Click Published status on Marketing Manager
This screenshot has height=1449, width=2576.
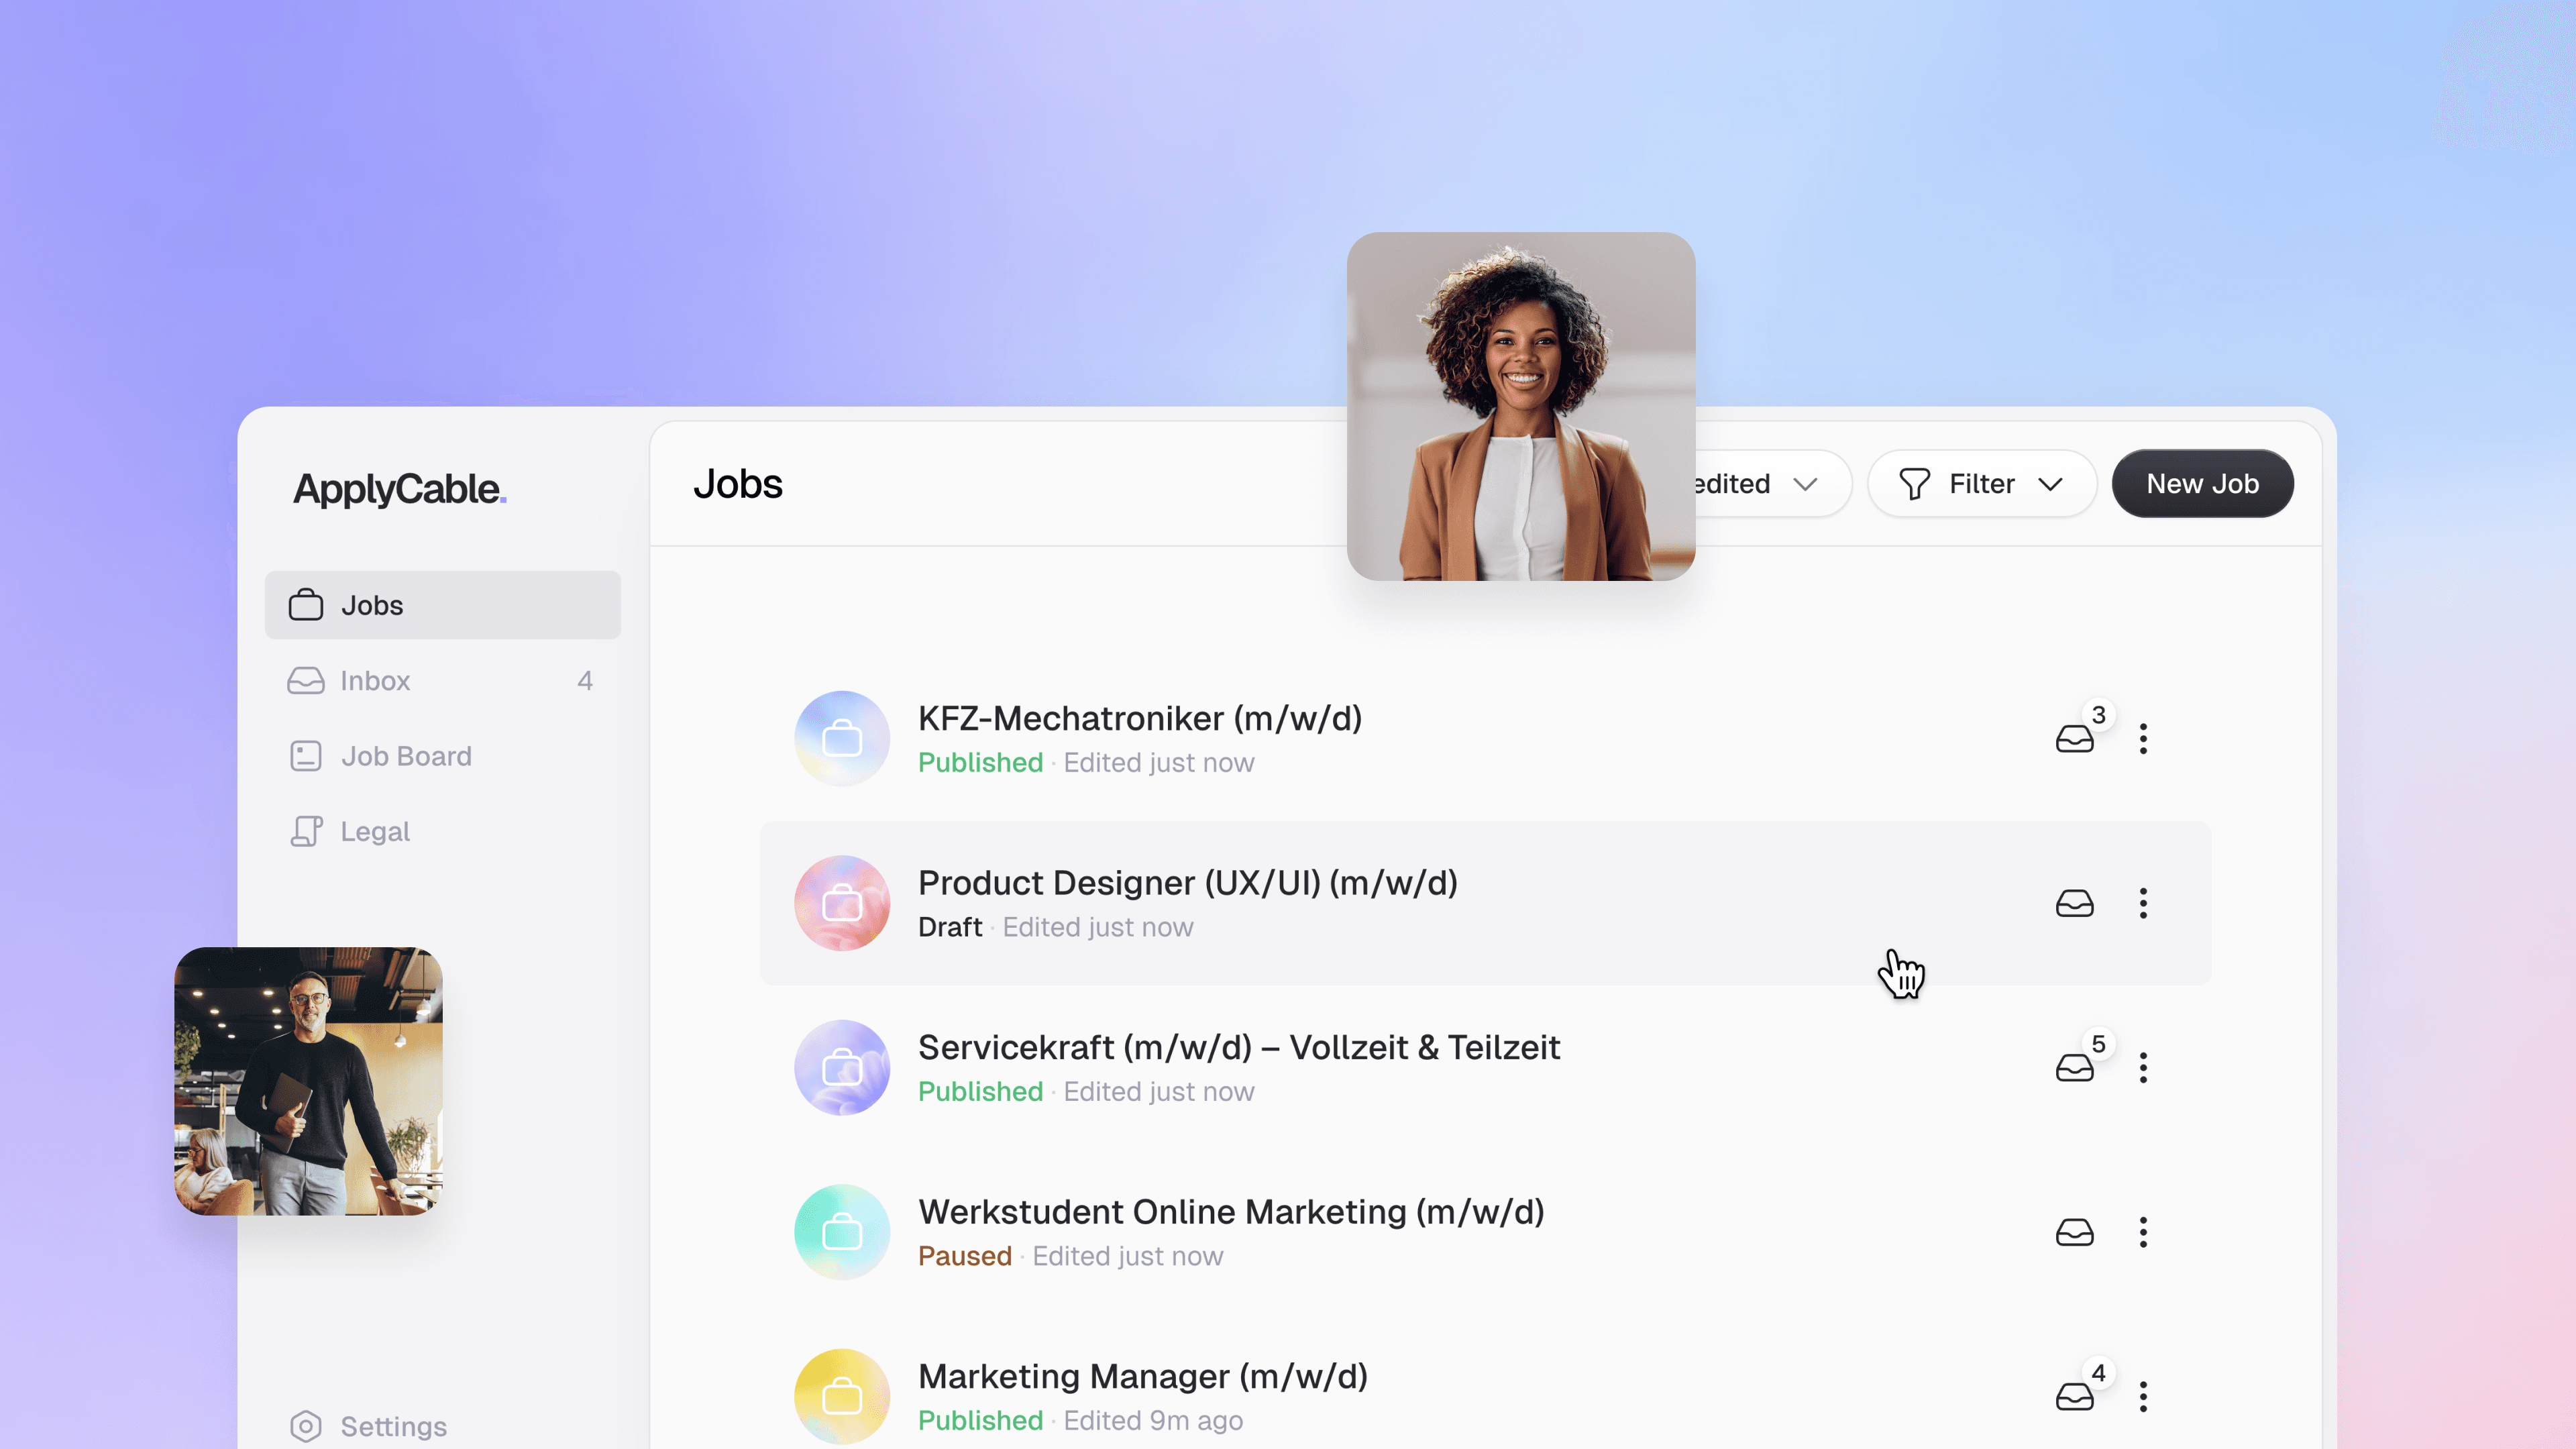point(980,1421)
